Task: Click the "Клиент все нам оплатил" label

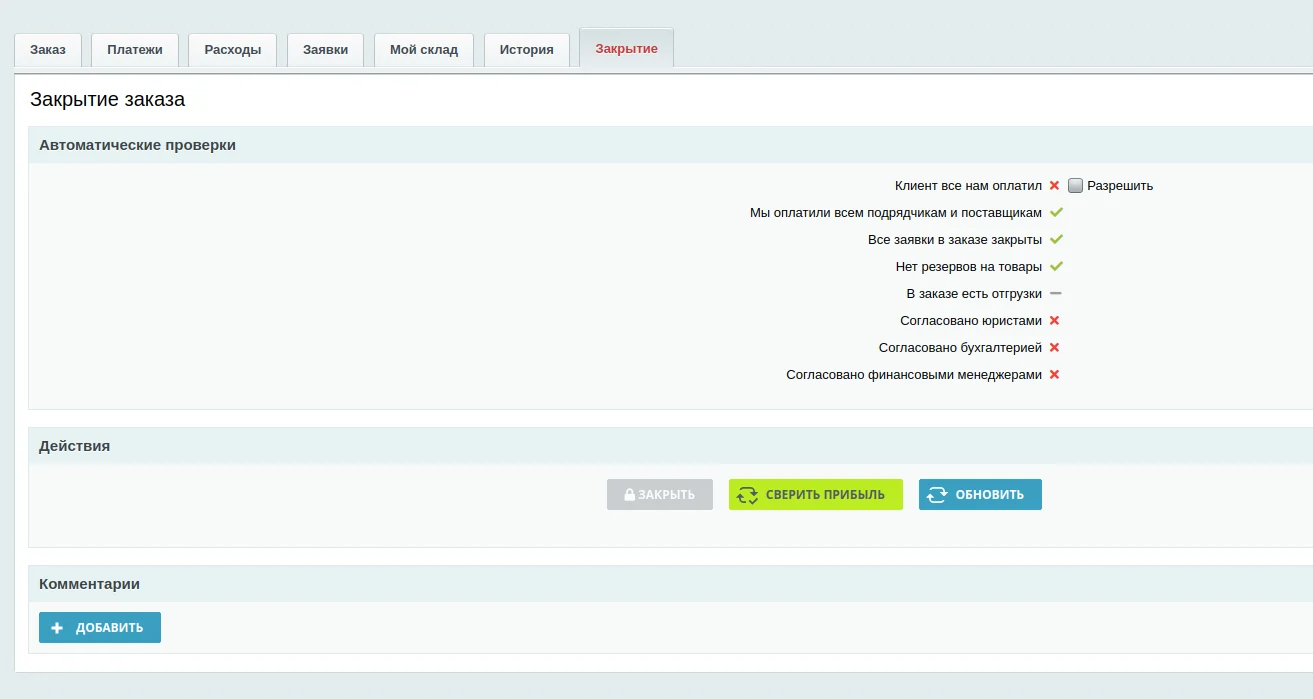Action: tap(969, 186)
